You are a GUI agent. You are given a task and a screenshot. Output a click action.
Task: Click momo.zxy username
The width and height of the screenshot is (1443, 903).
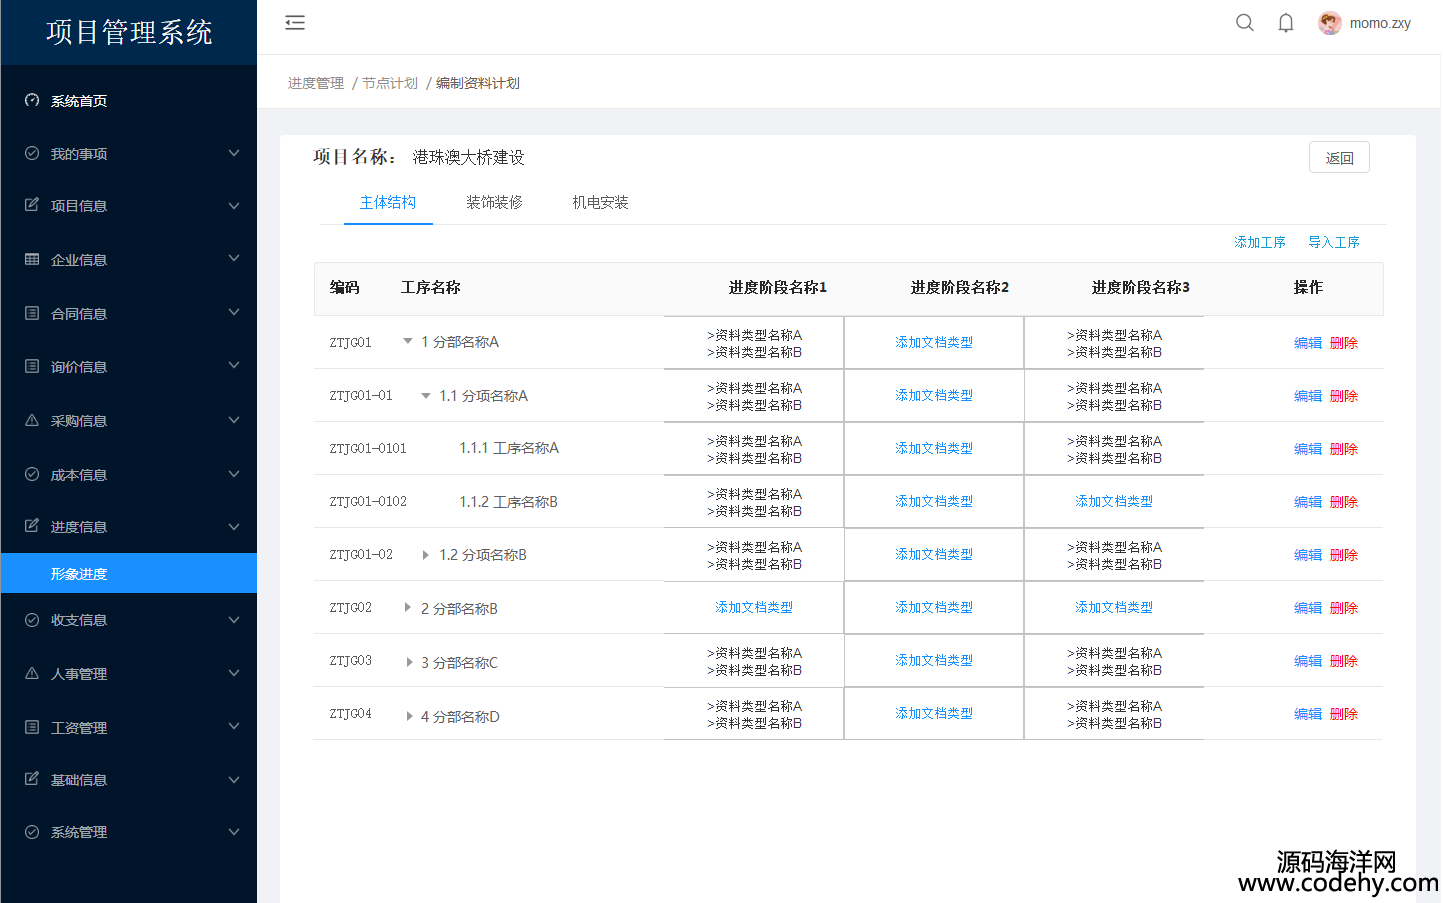point(1380,23)
